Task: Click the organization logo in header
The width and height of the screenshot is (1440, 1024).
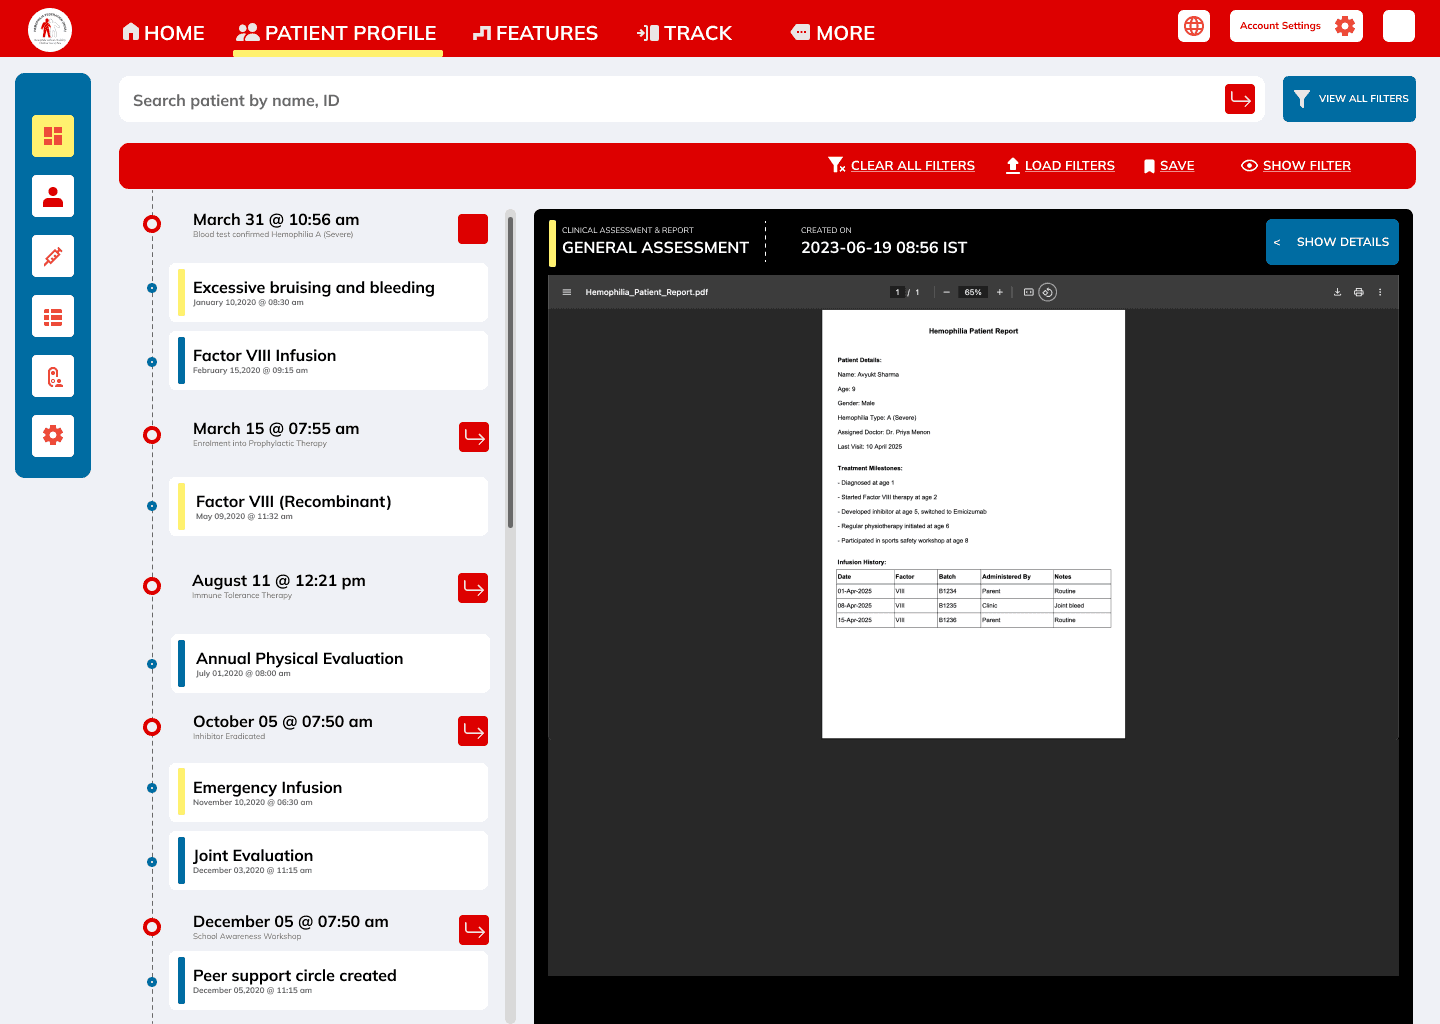Action: pyautogui.click(x=50, y=30)
